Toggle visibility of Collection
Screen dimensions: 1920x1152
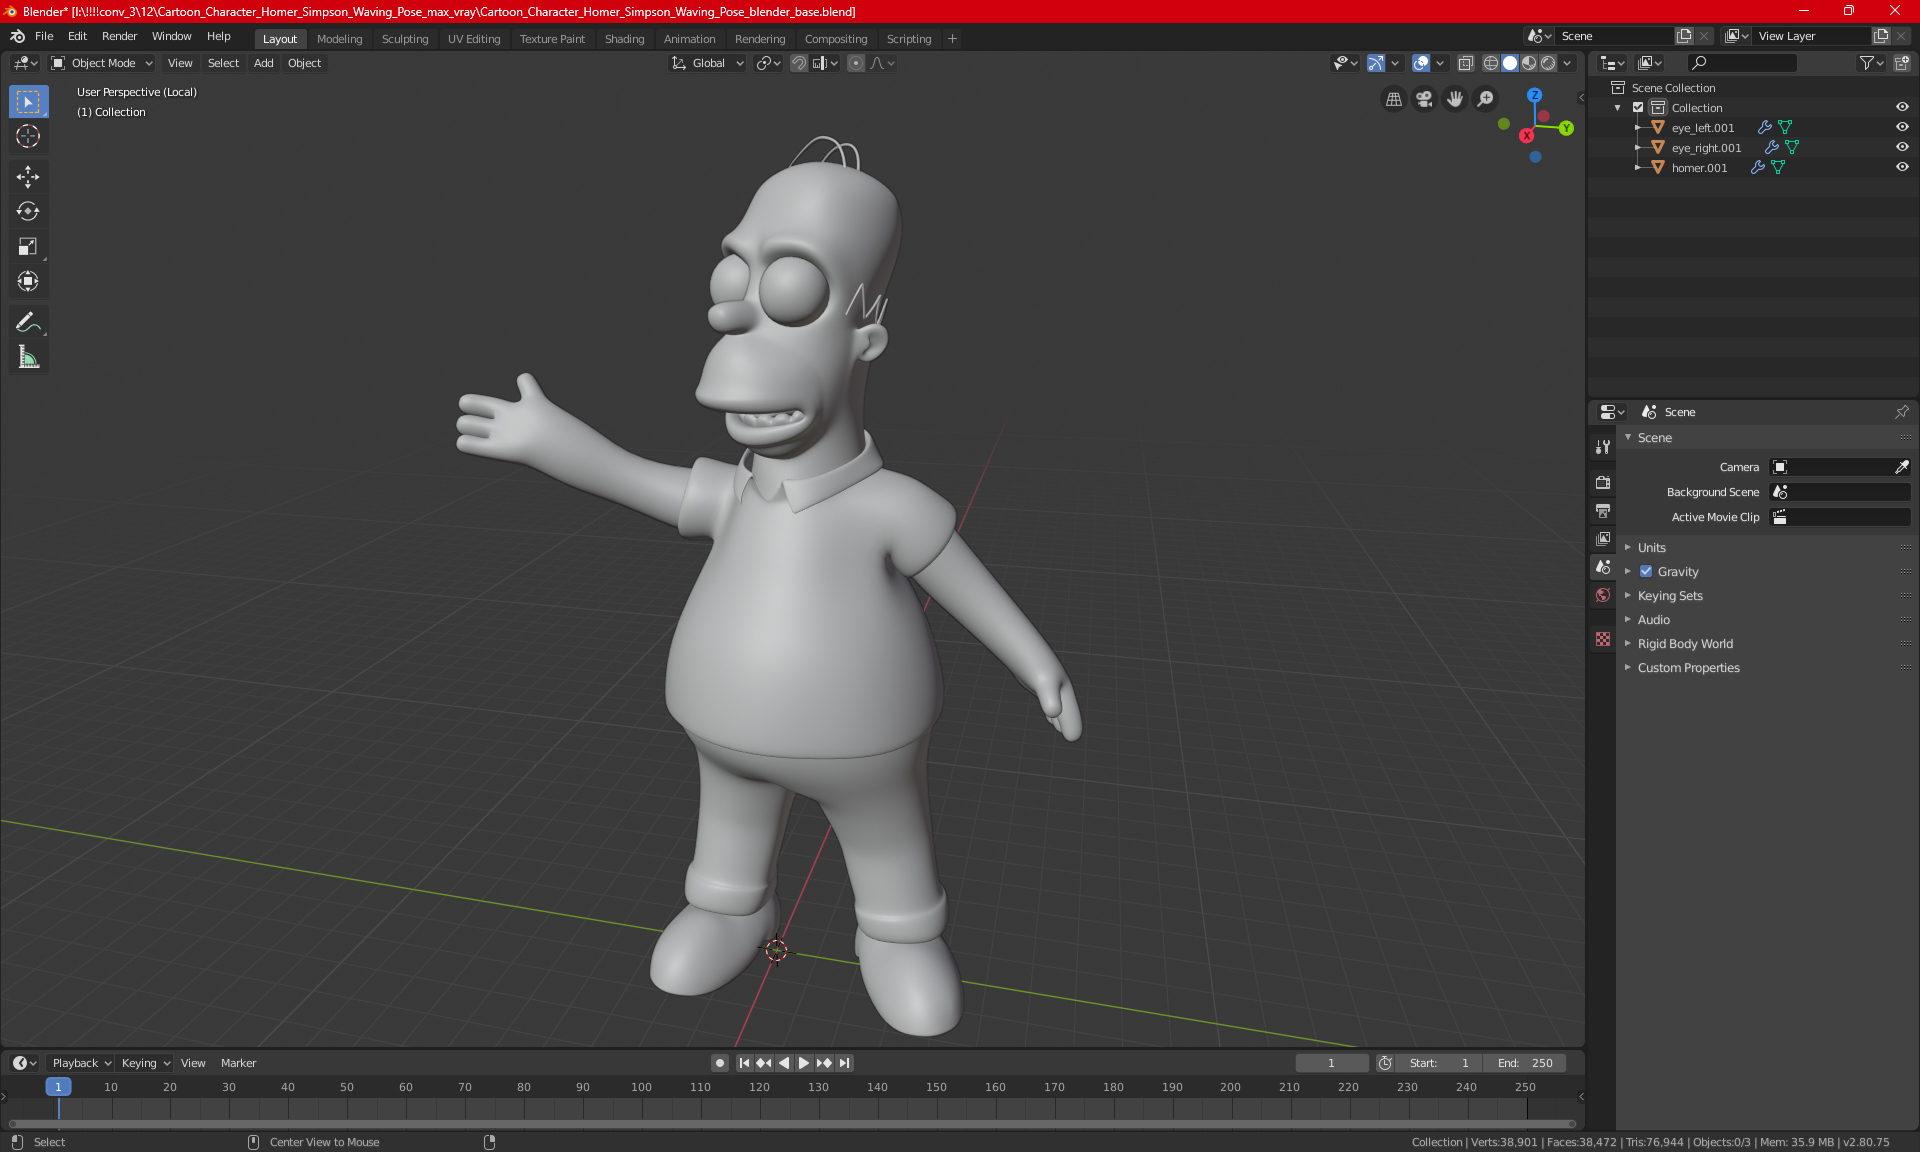pyautogui.click(x=1902, y=107)
